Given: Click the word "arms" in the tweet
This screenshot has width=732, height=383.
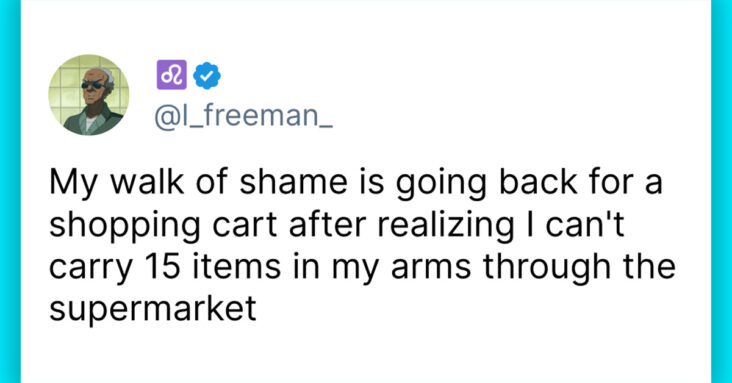Looking at the screenshot, I should tap(431, 269).
